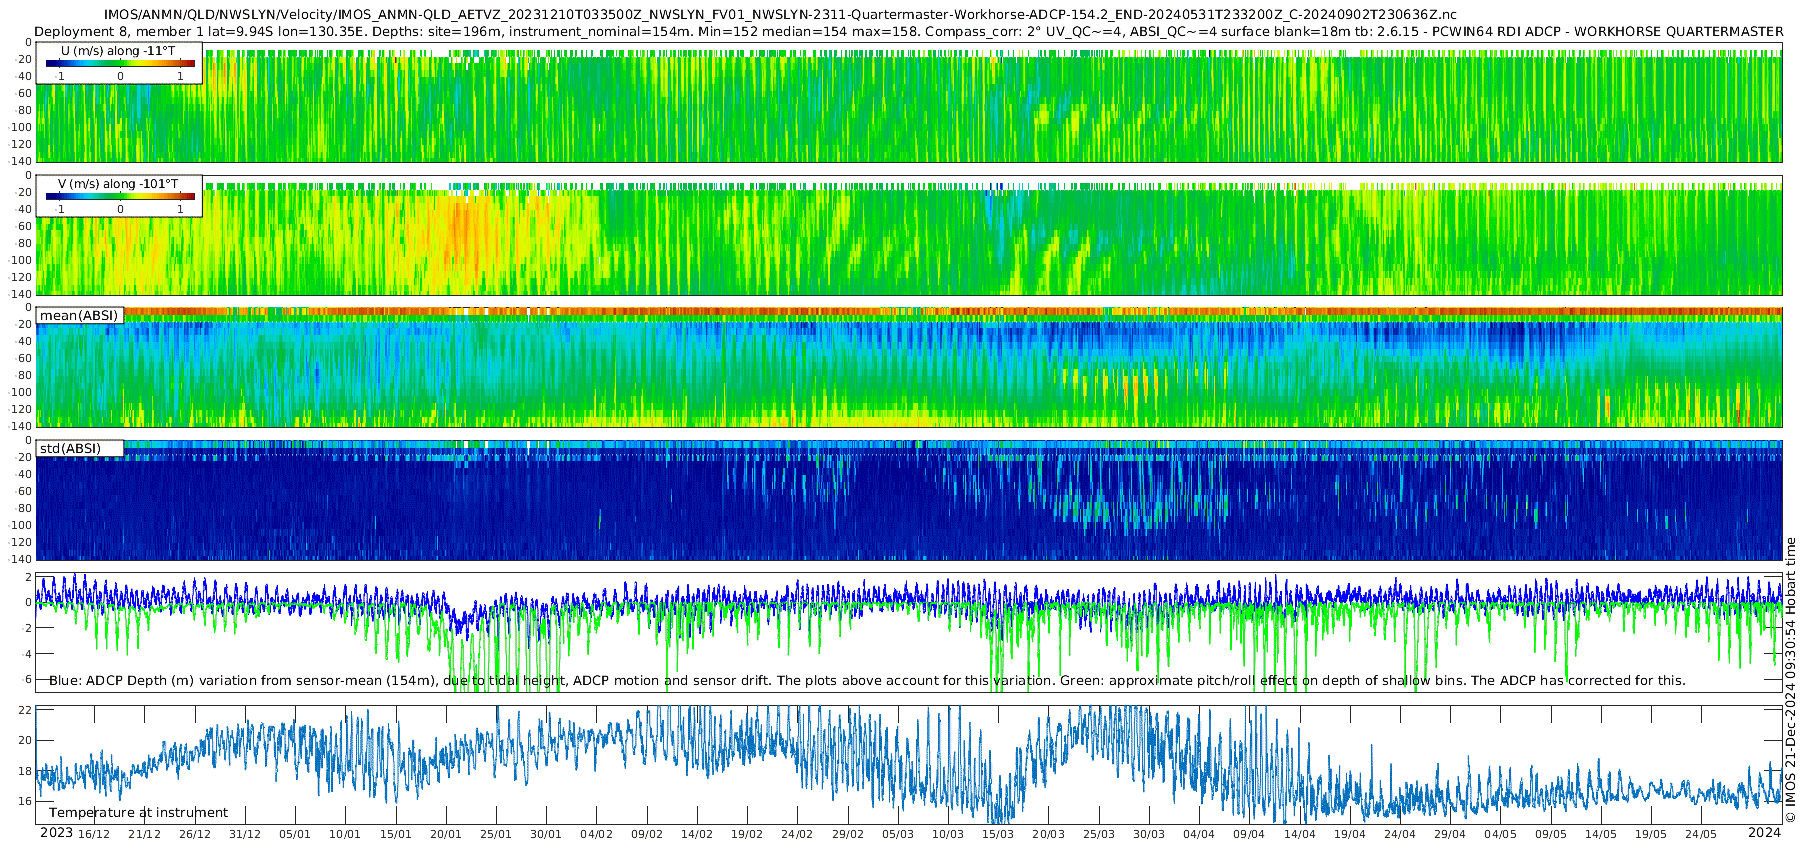Click the 16 tick on temperature axis
1800x850 pixels.
point(26,801)
